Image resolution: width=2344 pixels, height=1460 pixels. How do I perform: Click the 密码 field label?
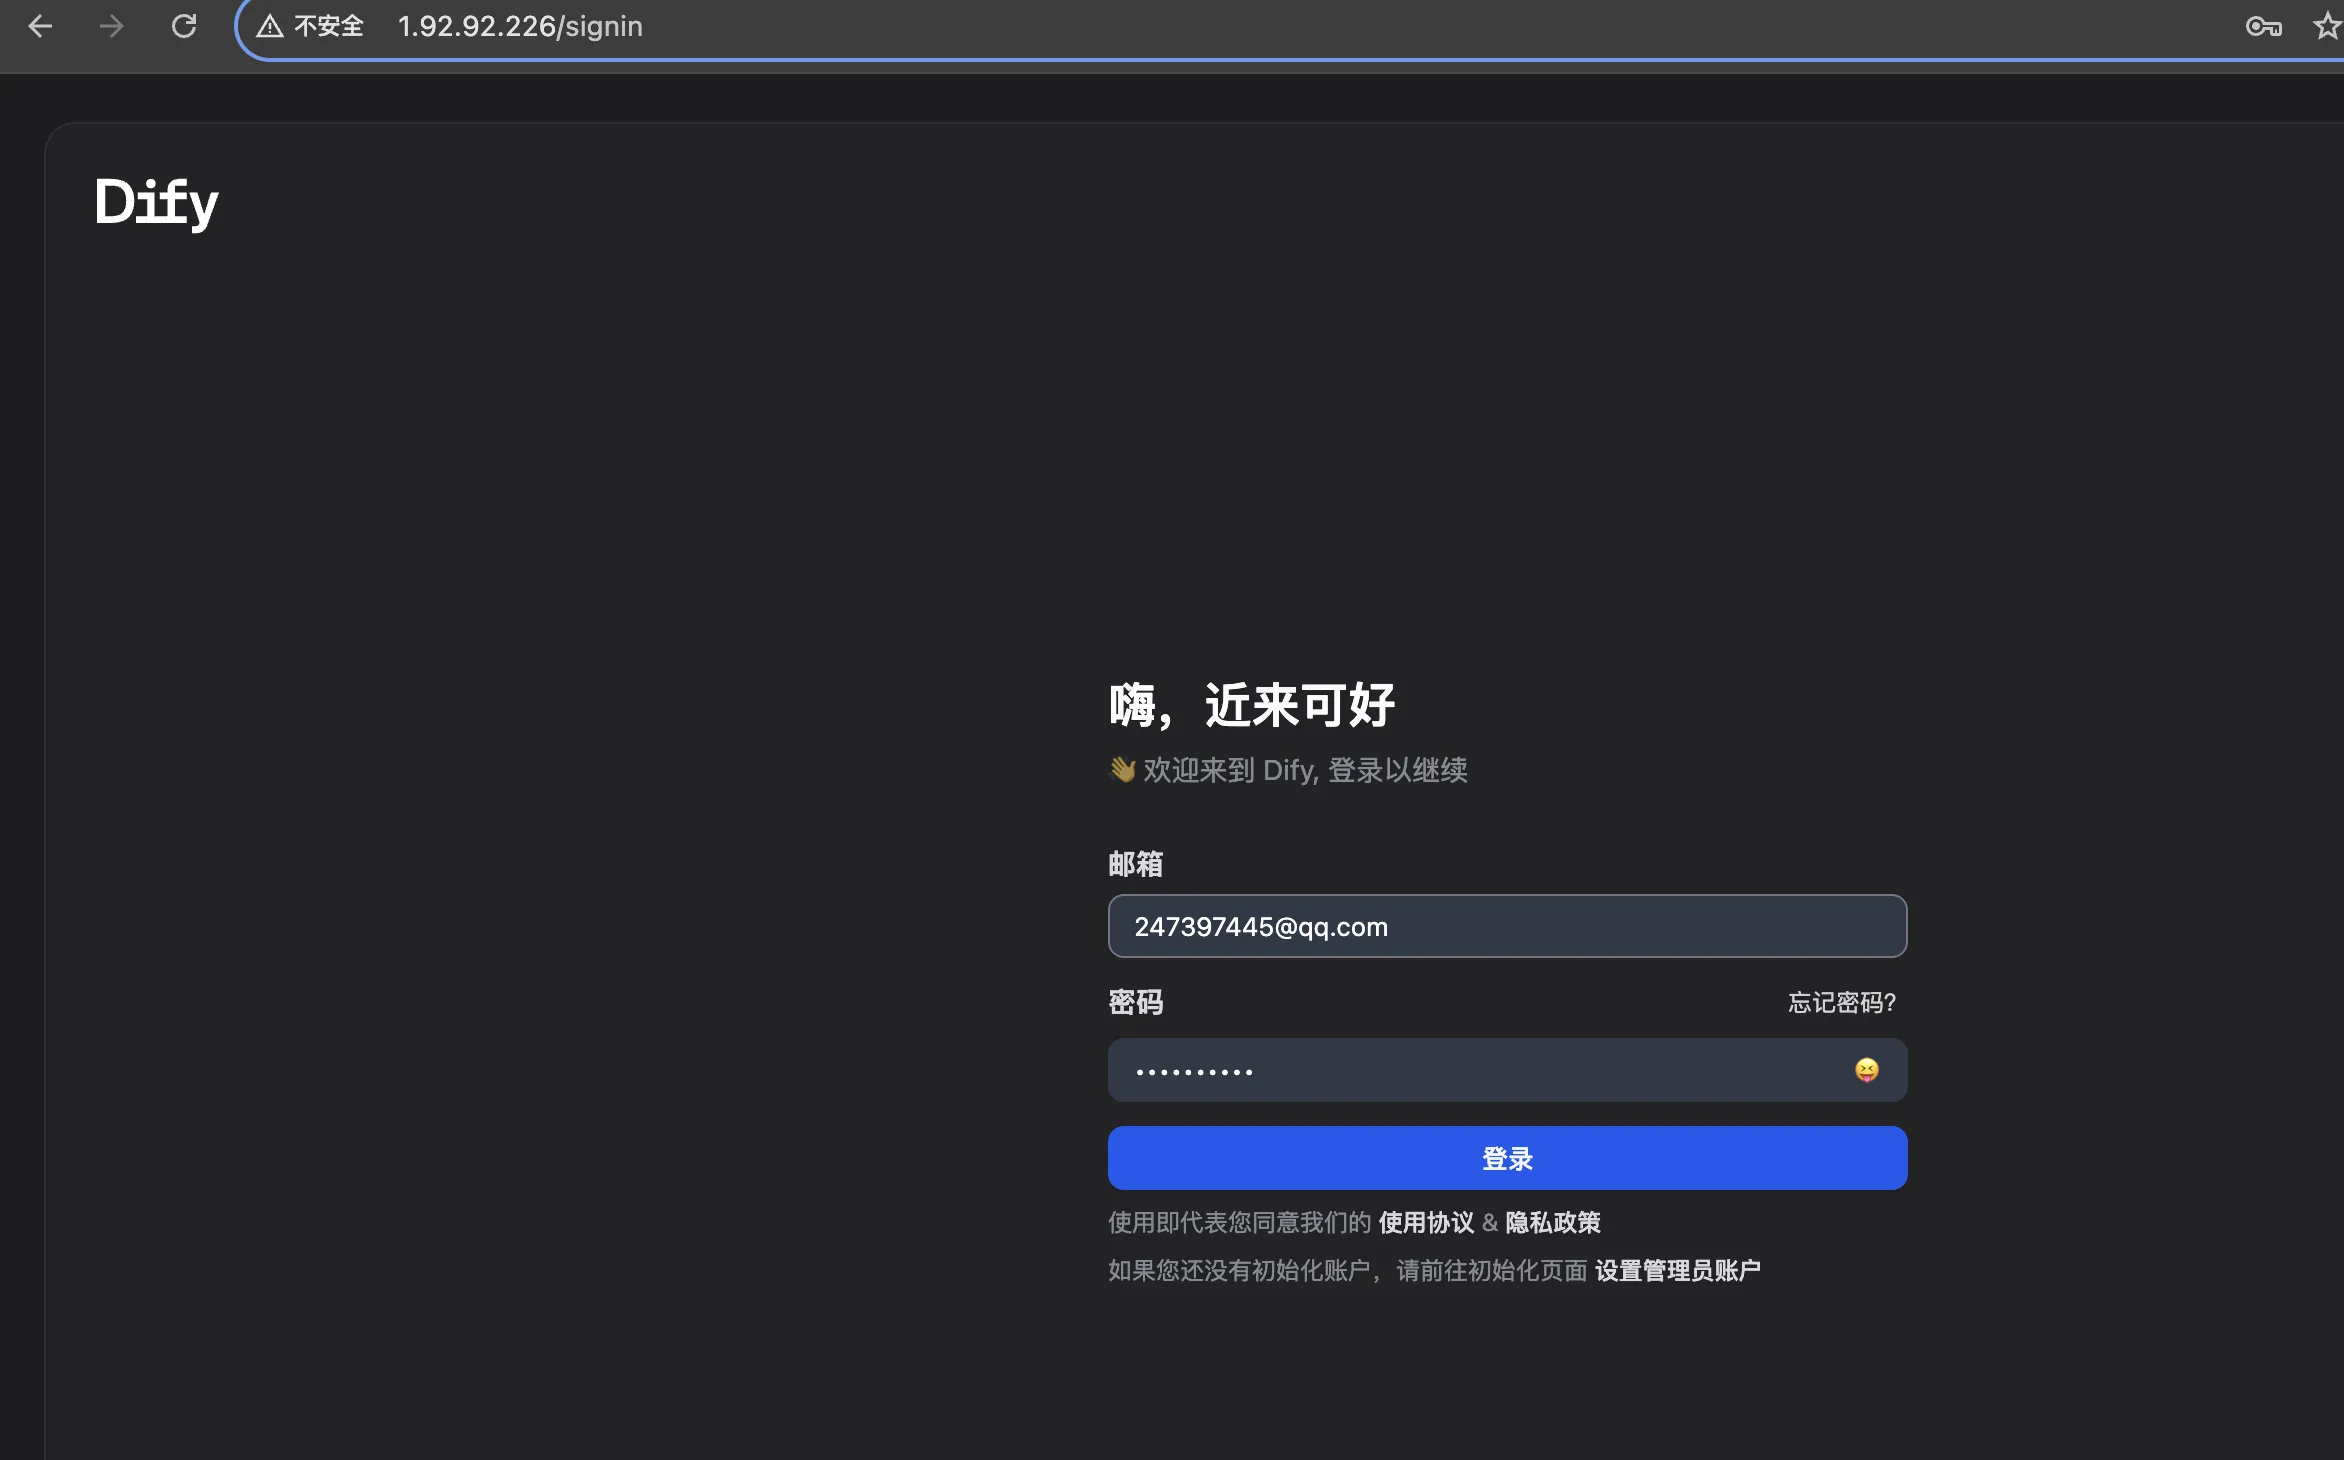pos(1135,1003)
